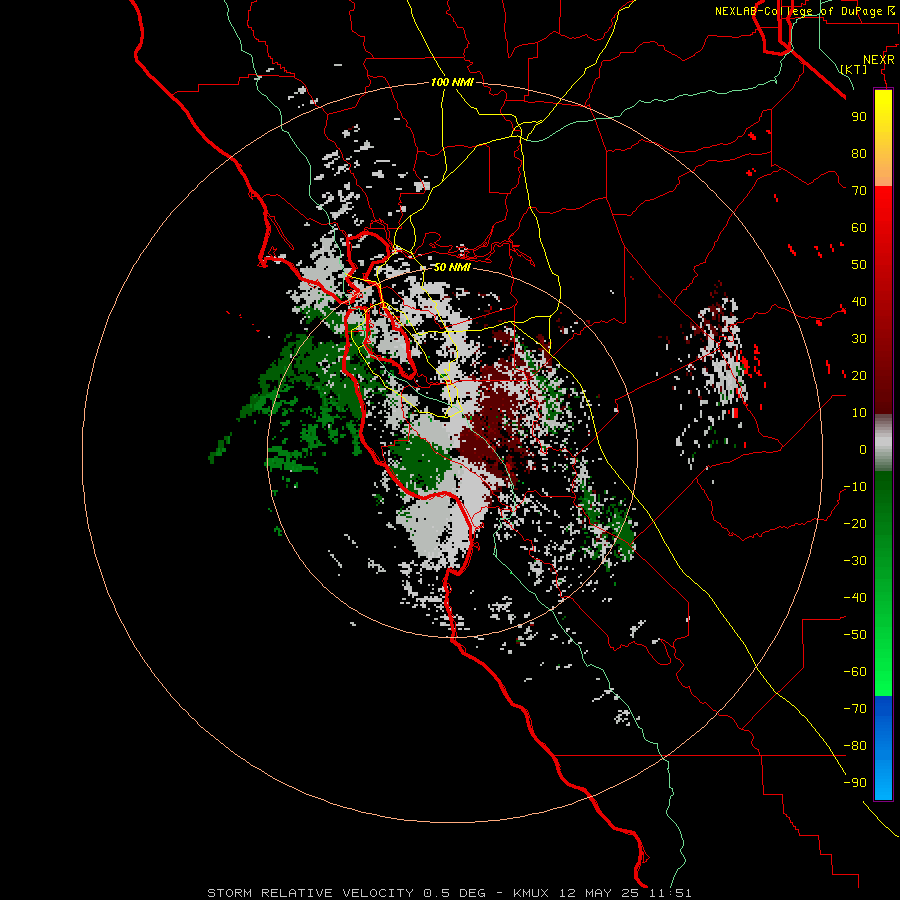Click the 30 value on the velocity scale
Viewport: 900px width, 900px height.
coord(859,339)
